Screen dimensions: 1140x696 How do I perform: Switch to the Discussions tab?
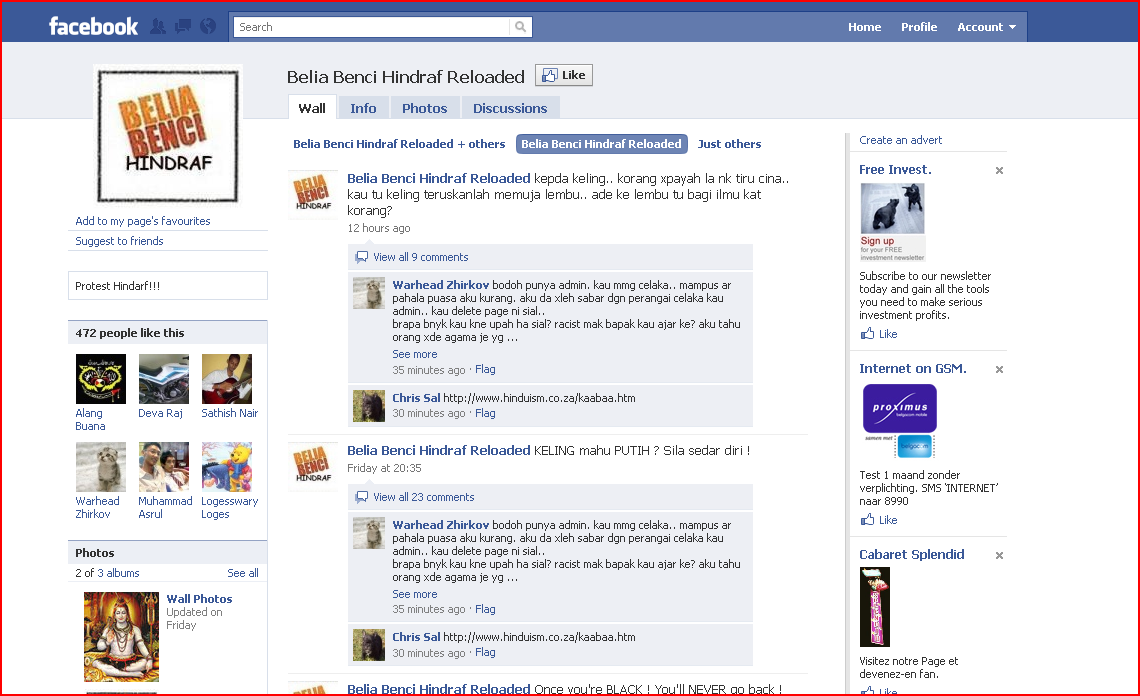tap(510, 108)
